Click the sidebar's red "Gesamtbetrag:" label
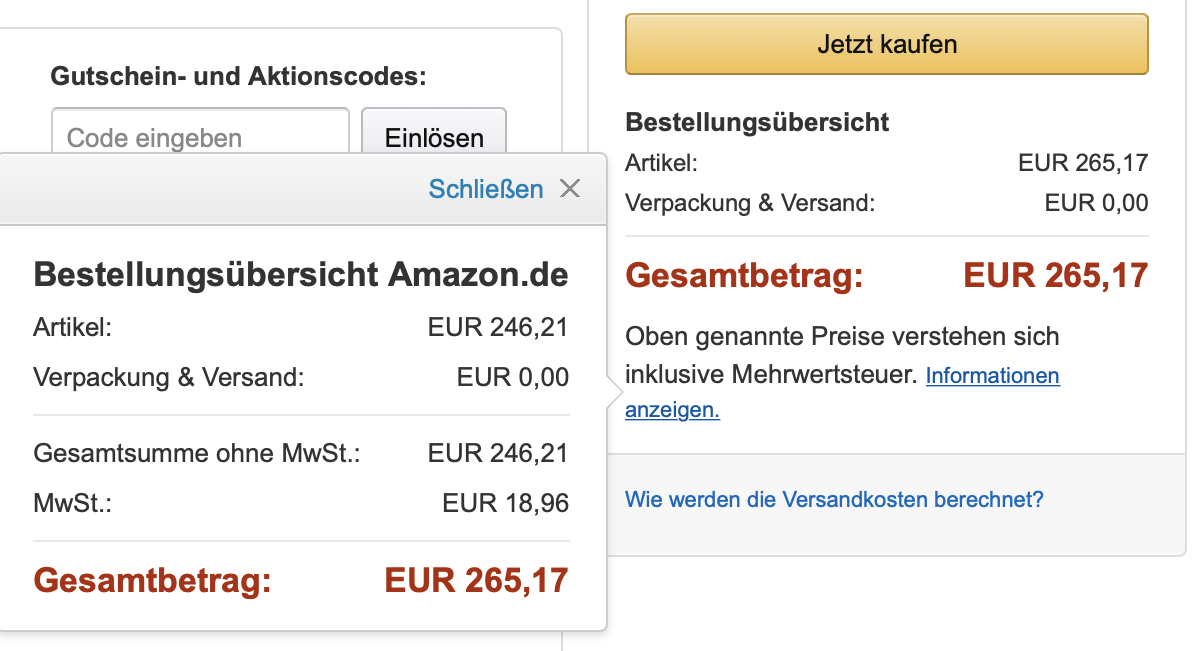1203x651 pixels. point(744,276)
